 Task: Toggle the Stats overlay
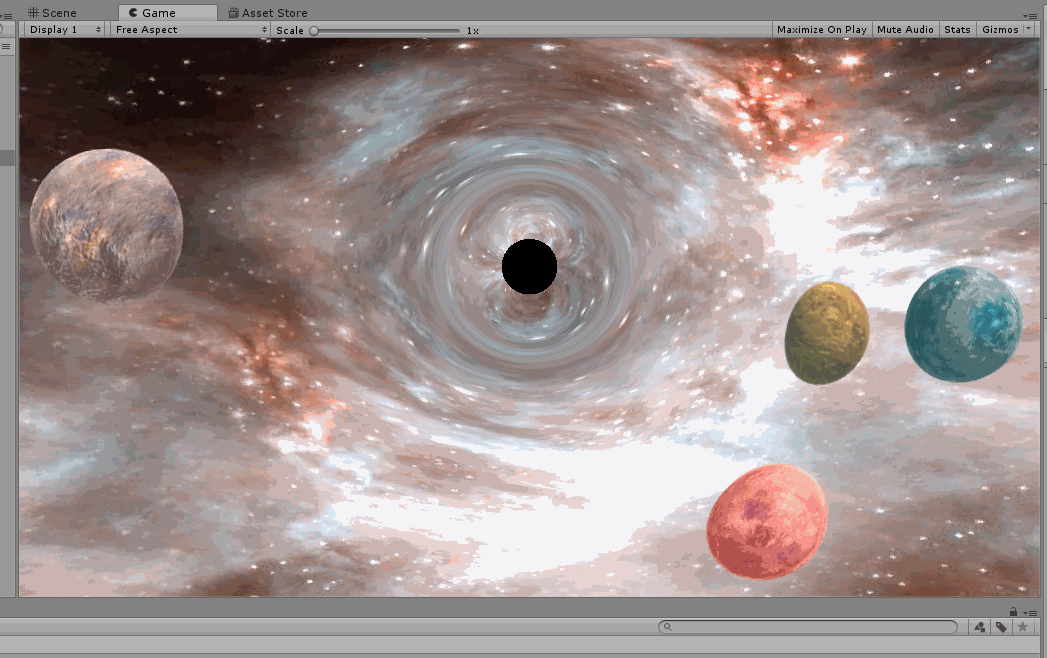957,29
